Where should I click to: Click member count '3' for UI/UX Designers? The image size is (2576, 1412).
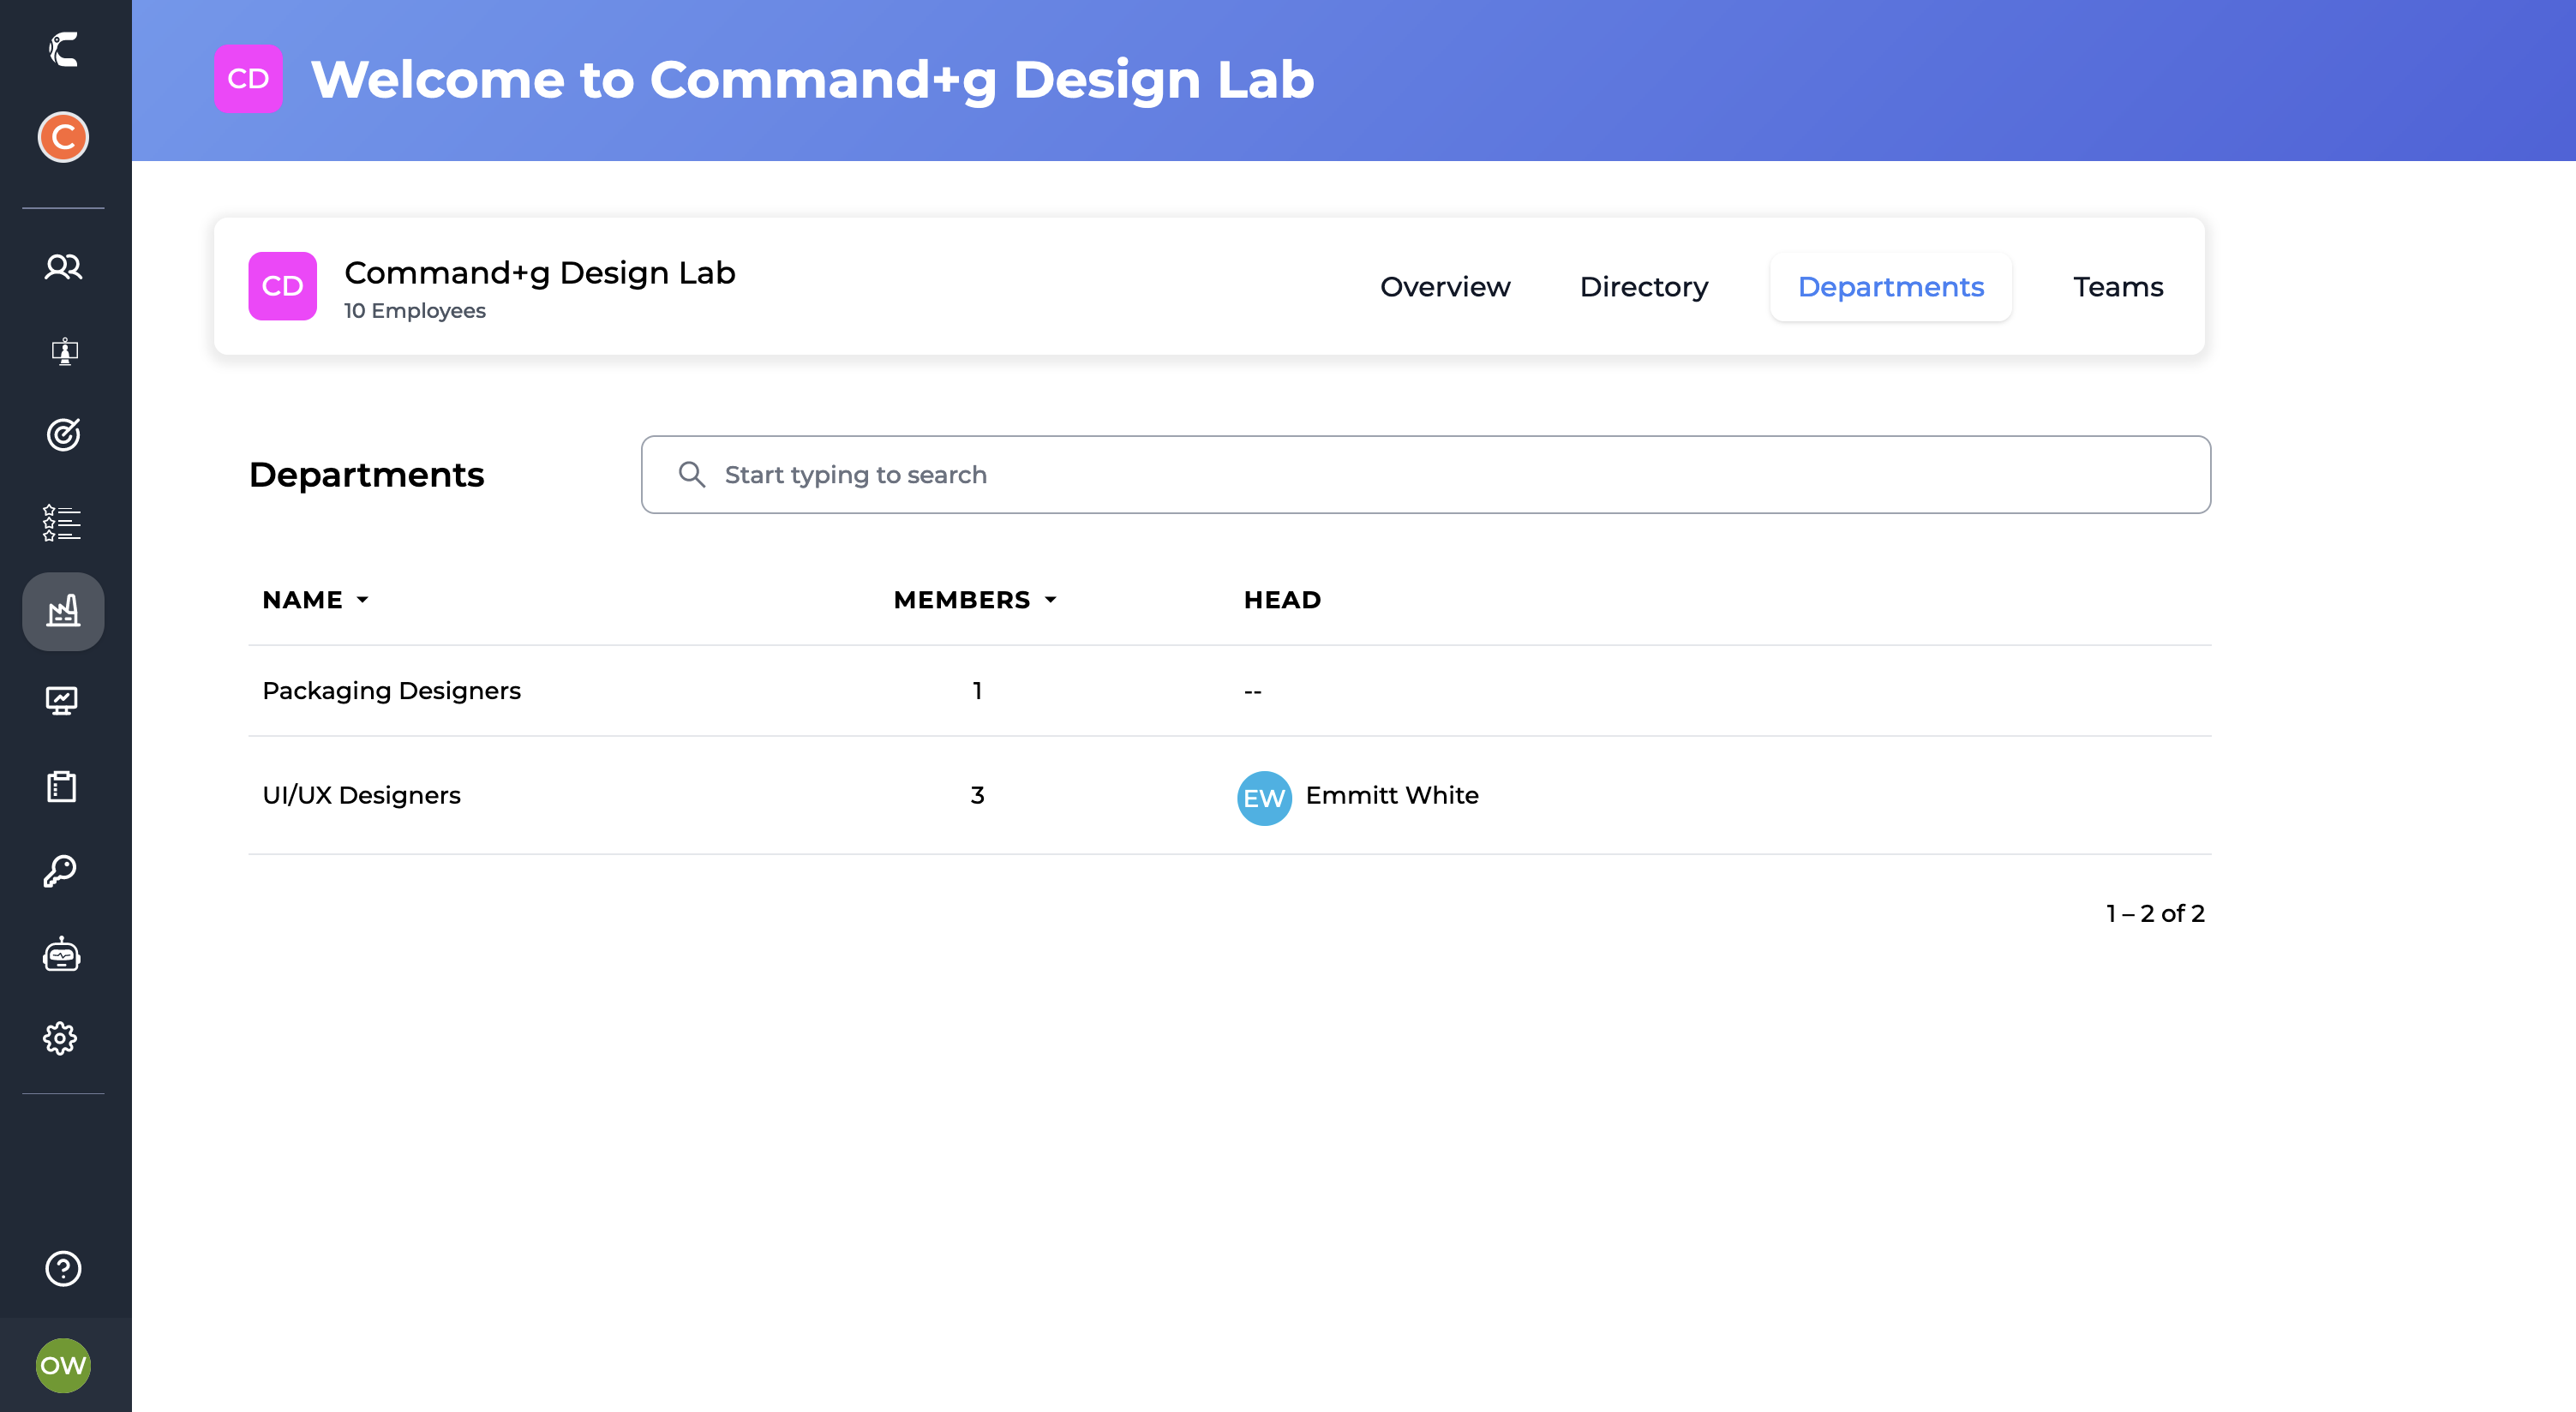[977, 795]
